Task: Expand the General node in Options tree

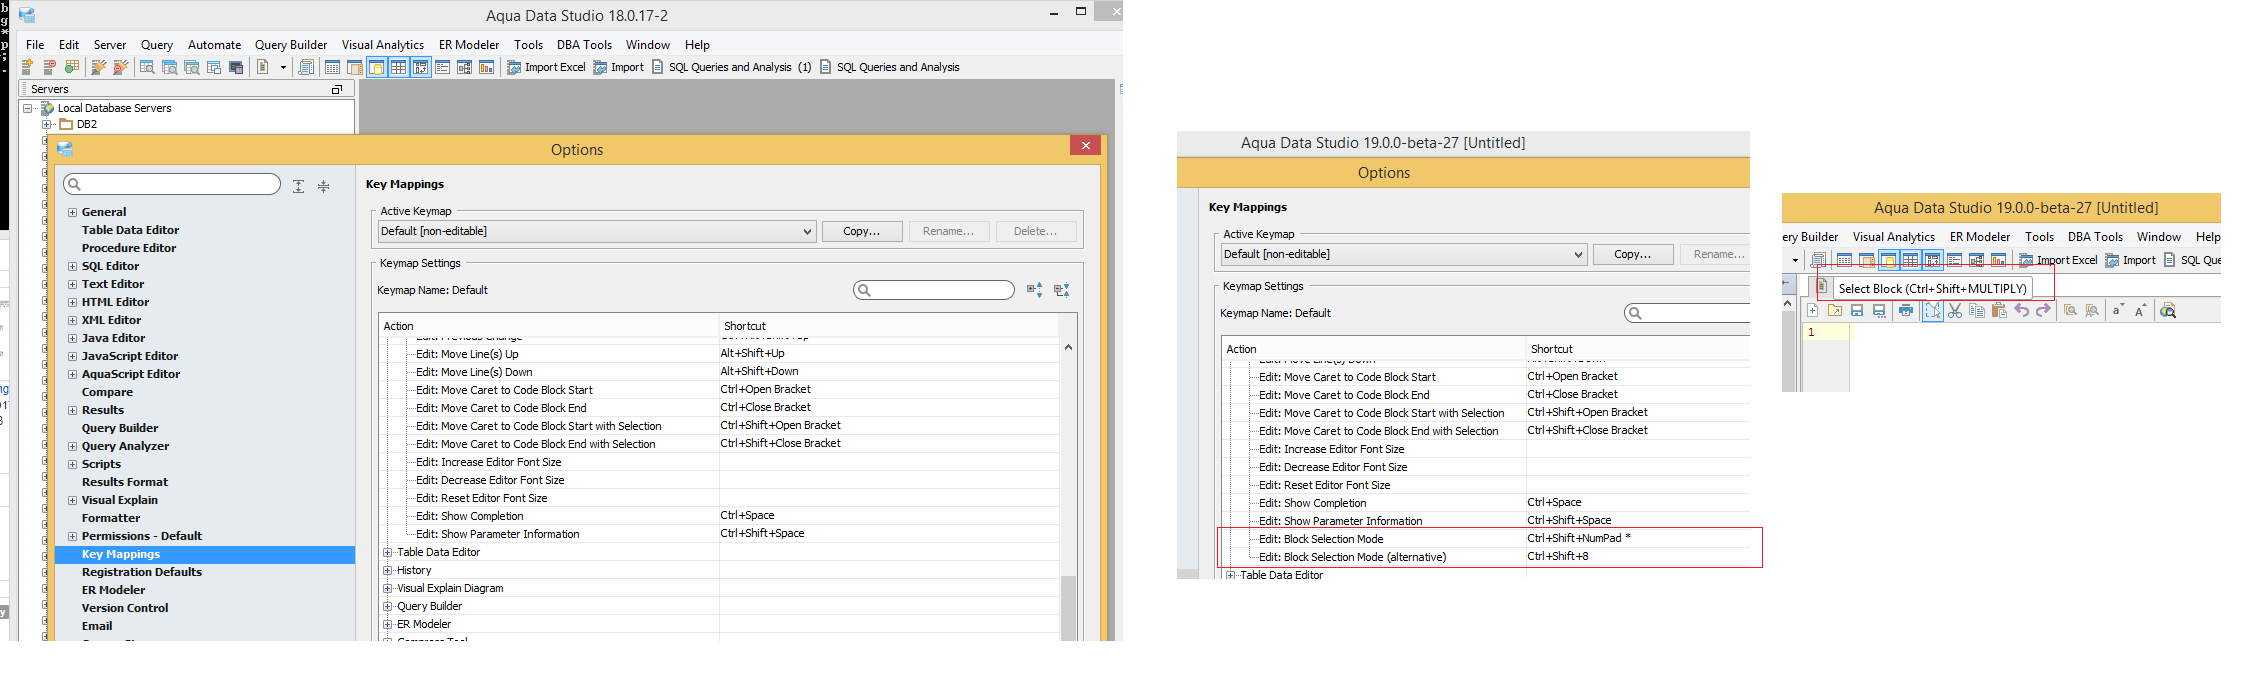Action: [72, 212]
